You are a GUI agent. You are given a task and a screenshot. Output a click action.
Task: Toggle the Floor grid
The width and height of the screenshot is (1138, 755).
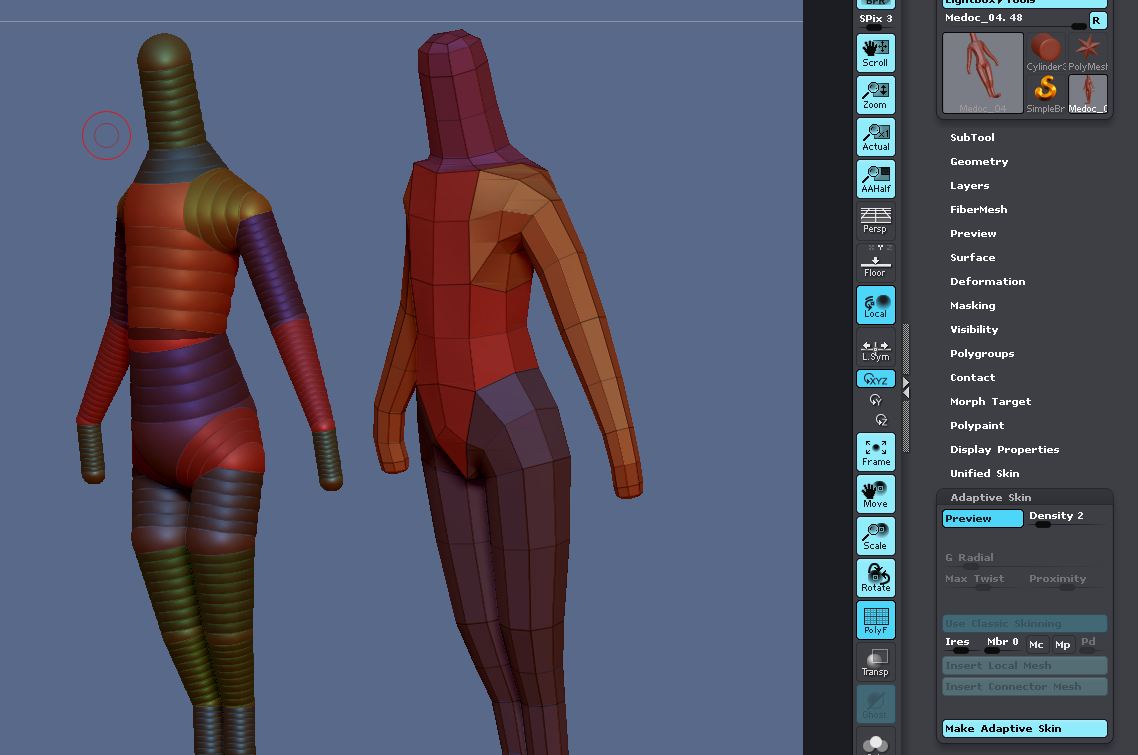[x=876, y=262]
